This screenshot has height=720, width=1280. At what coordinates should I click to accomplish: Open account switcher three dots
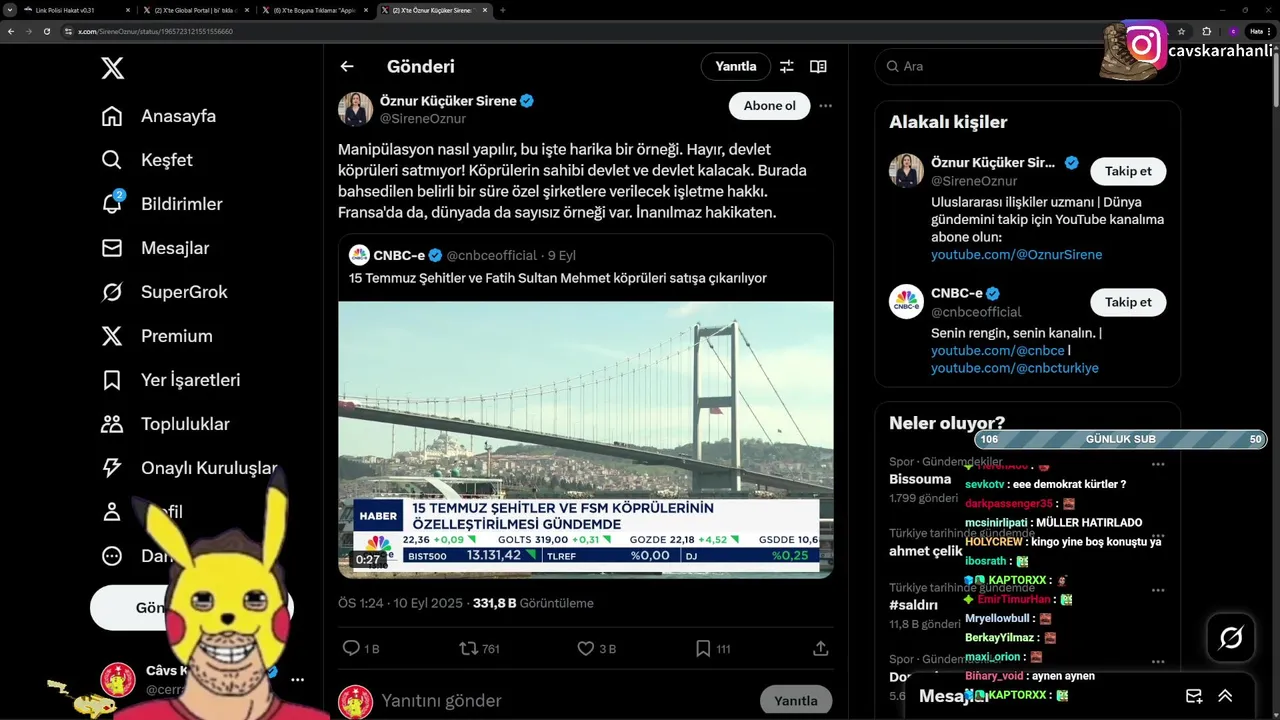(x=297, y=680)
